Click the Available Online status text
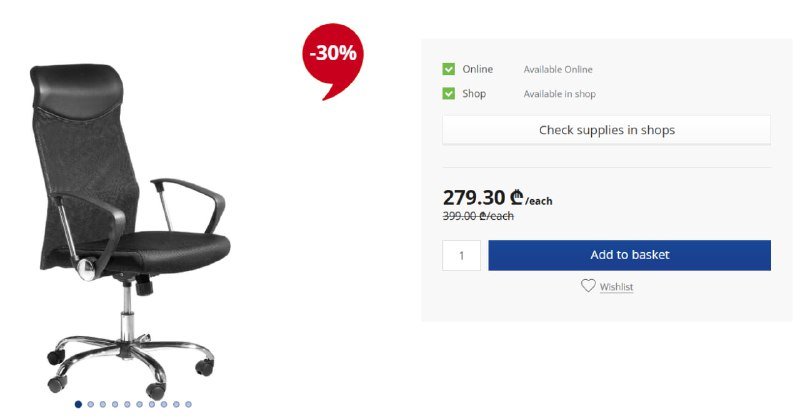This screenshot has width=800, height=419. [x=558, y=69]
